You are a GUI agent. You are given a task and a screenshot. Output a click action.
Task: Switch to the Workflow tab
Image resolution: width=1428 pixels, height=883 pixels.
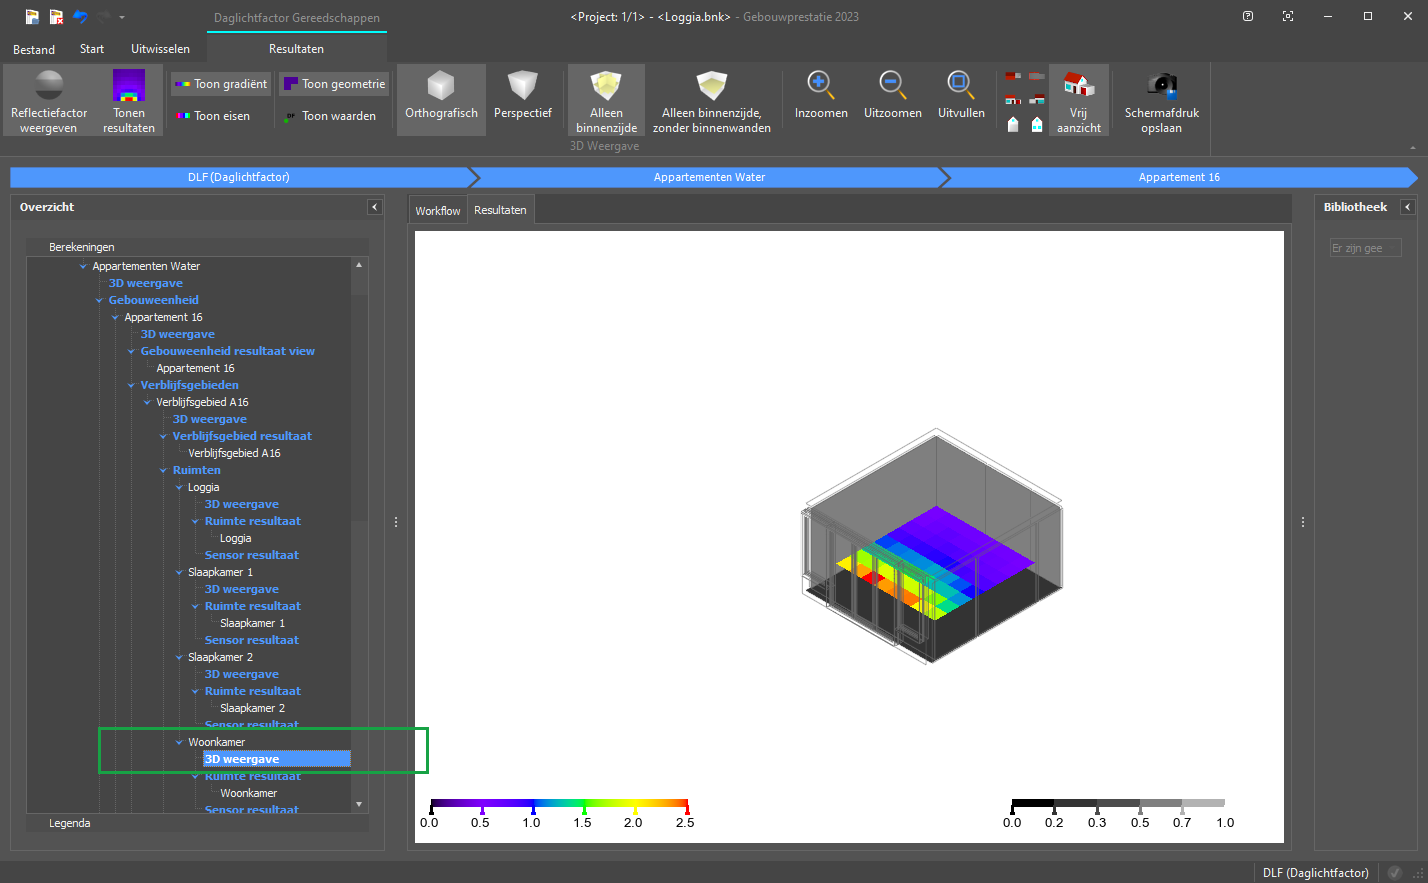point(438,211)
